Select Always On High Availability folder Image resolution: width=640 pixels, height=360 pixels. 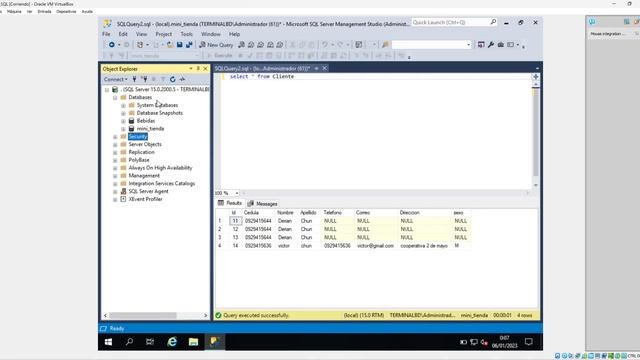pos(160,168)
